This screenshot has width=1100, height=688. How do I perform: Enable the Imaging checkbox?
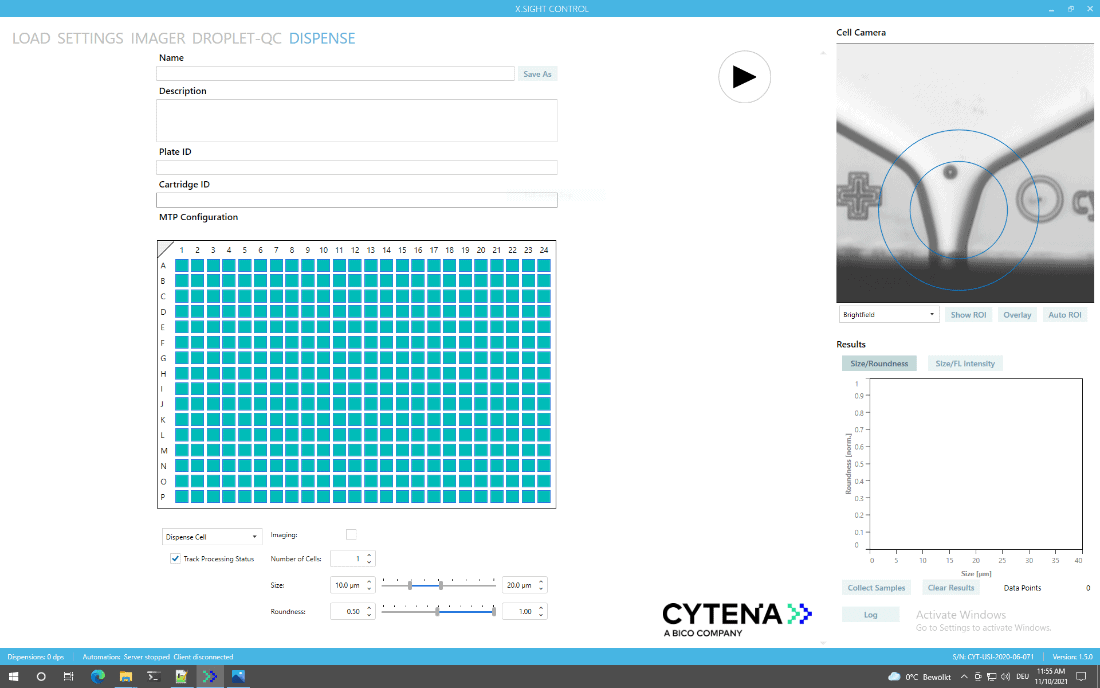[x=351, y=535]
